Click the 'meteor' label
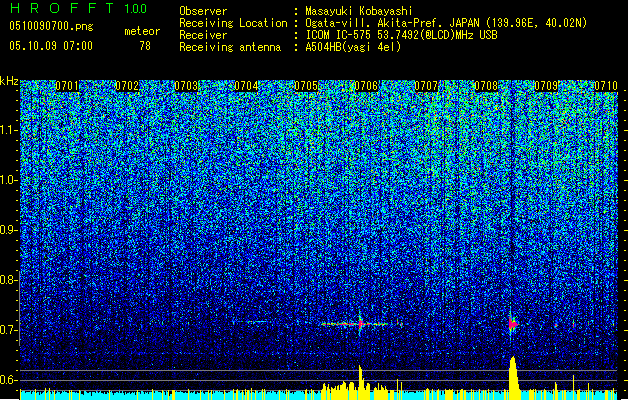The width and height of the screenshot is (629, 400). pyautogui.click(x=142, y=31)
